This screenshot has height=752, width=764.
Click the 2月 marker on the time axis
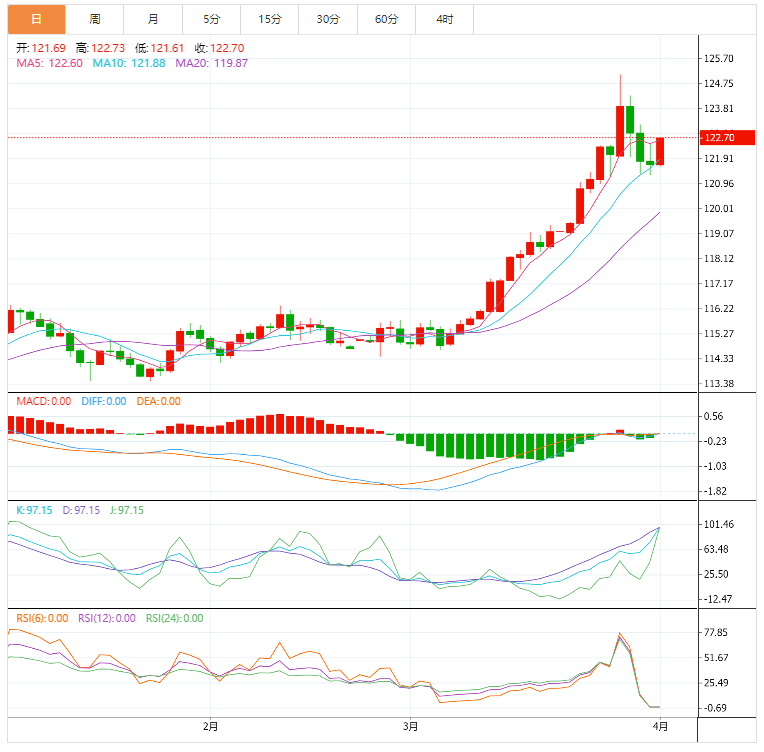(x=210, y=724)
